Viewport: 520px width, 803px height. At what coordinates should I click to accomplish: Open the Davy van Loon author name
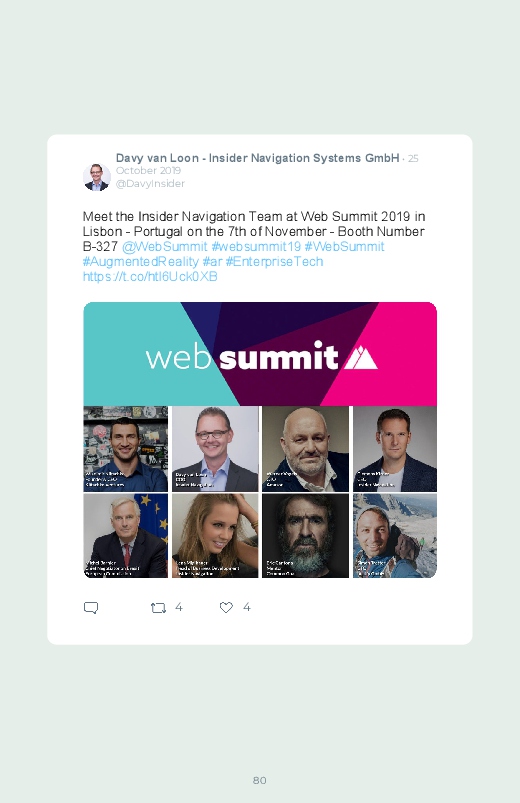pyautogui.click(x=258, y=158)
